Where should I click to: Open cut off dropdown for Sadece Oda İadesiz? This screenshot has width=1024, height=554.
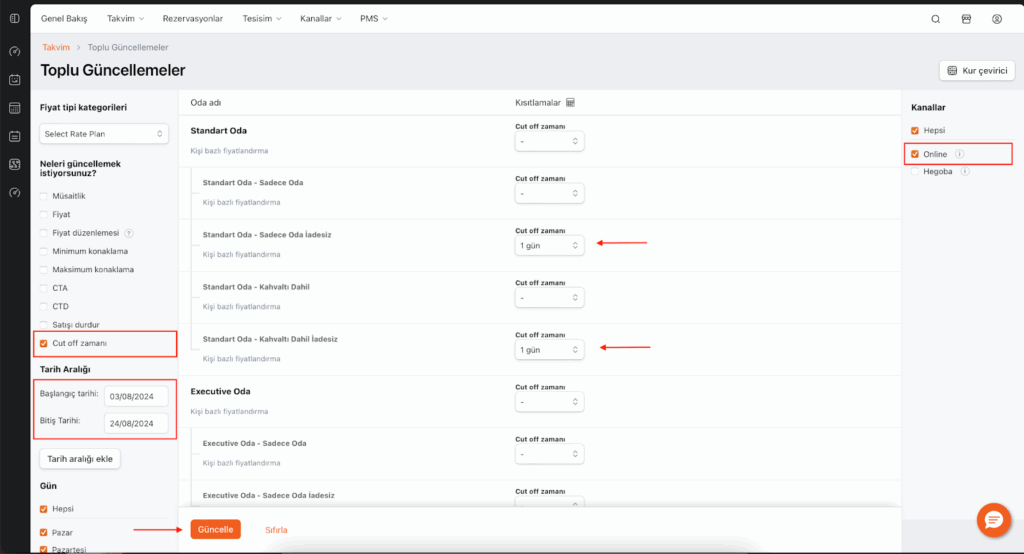(x=549, y=245)
